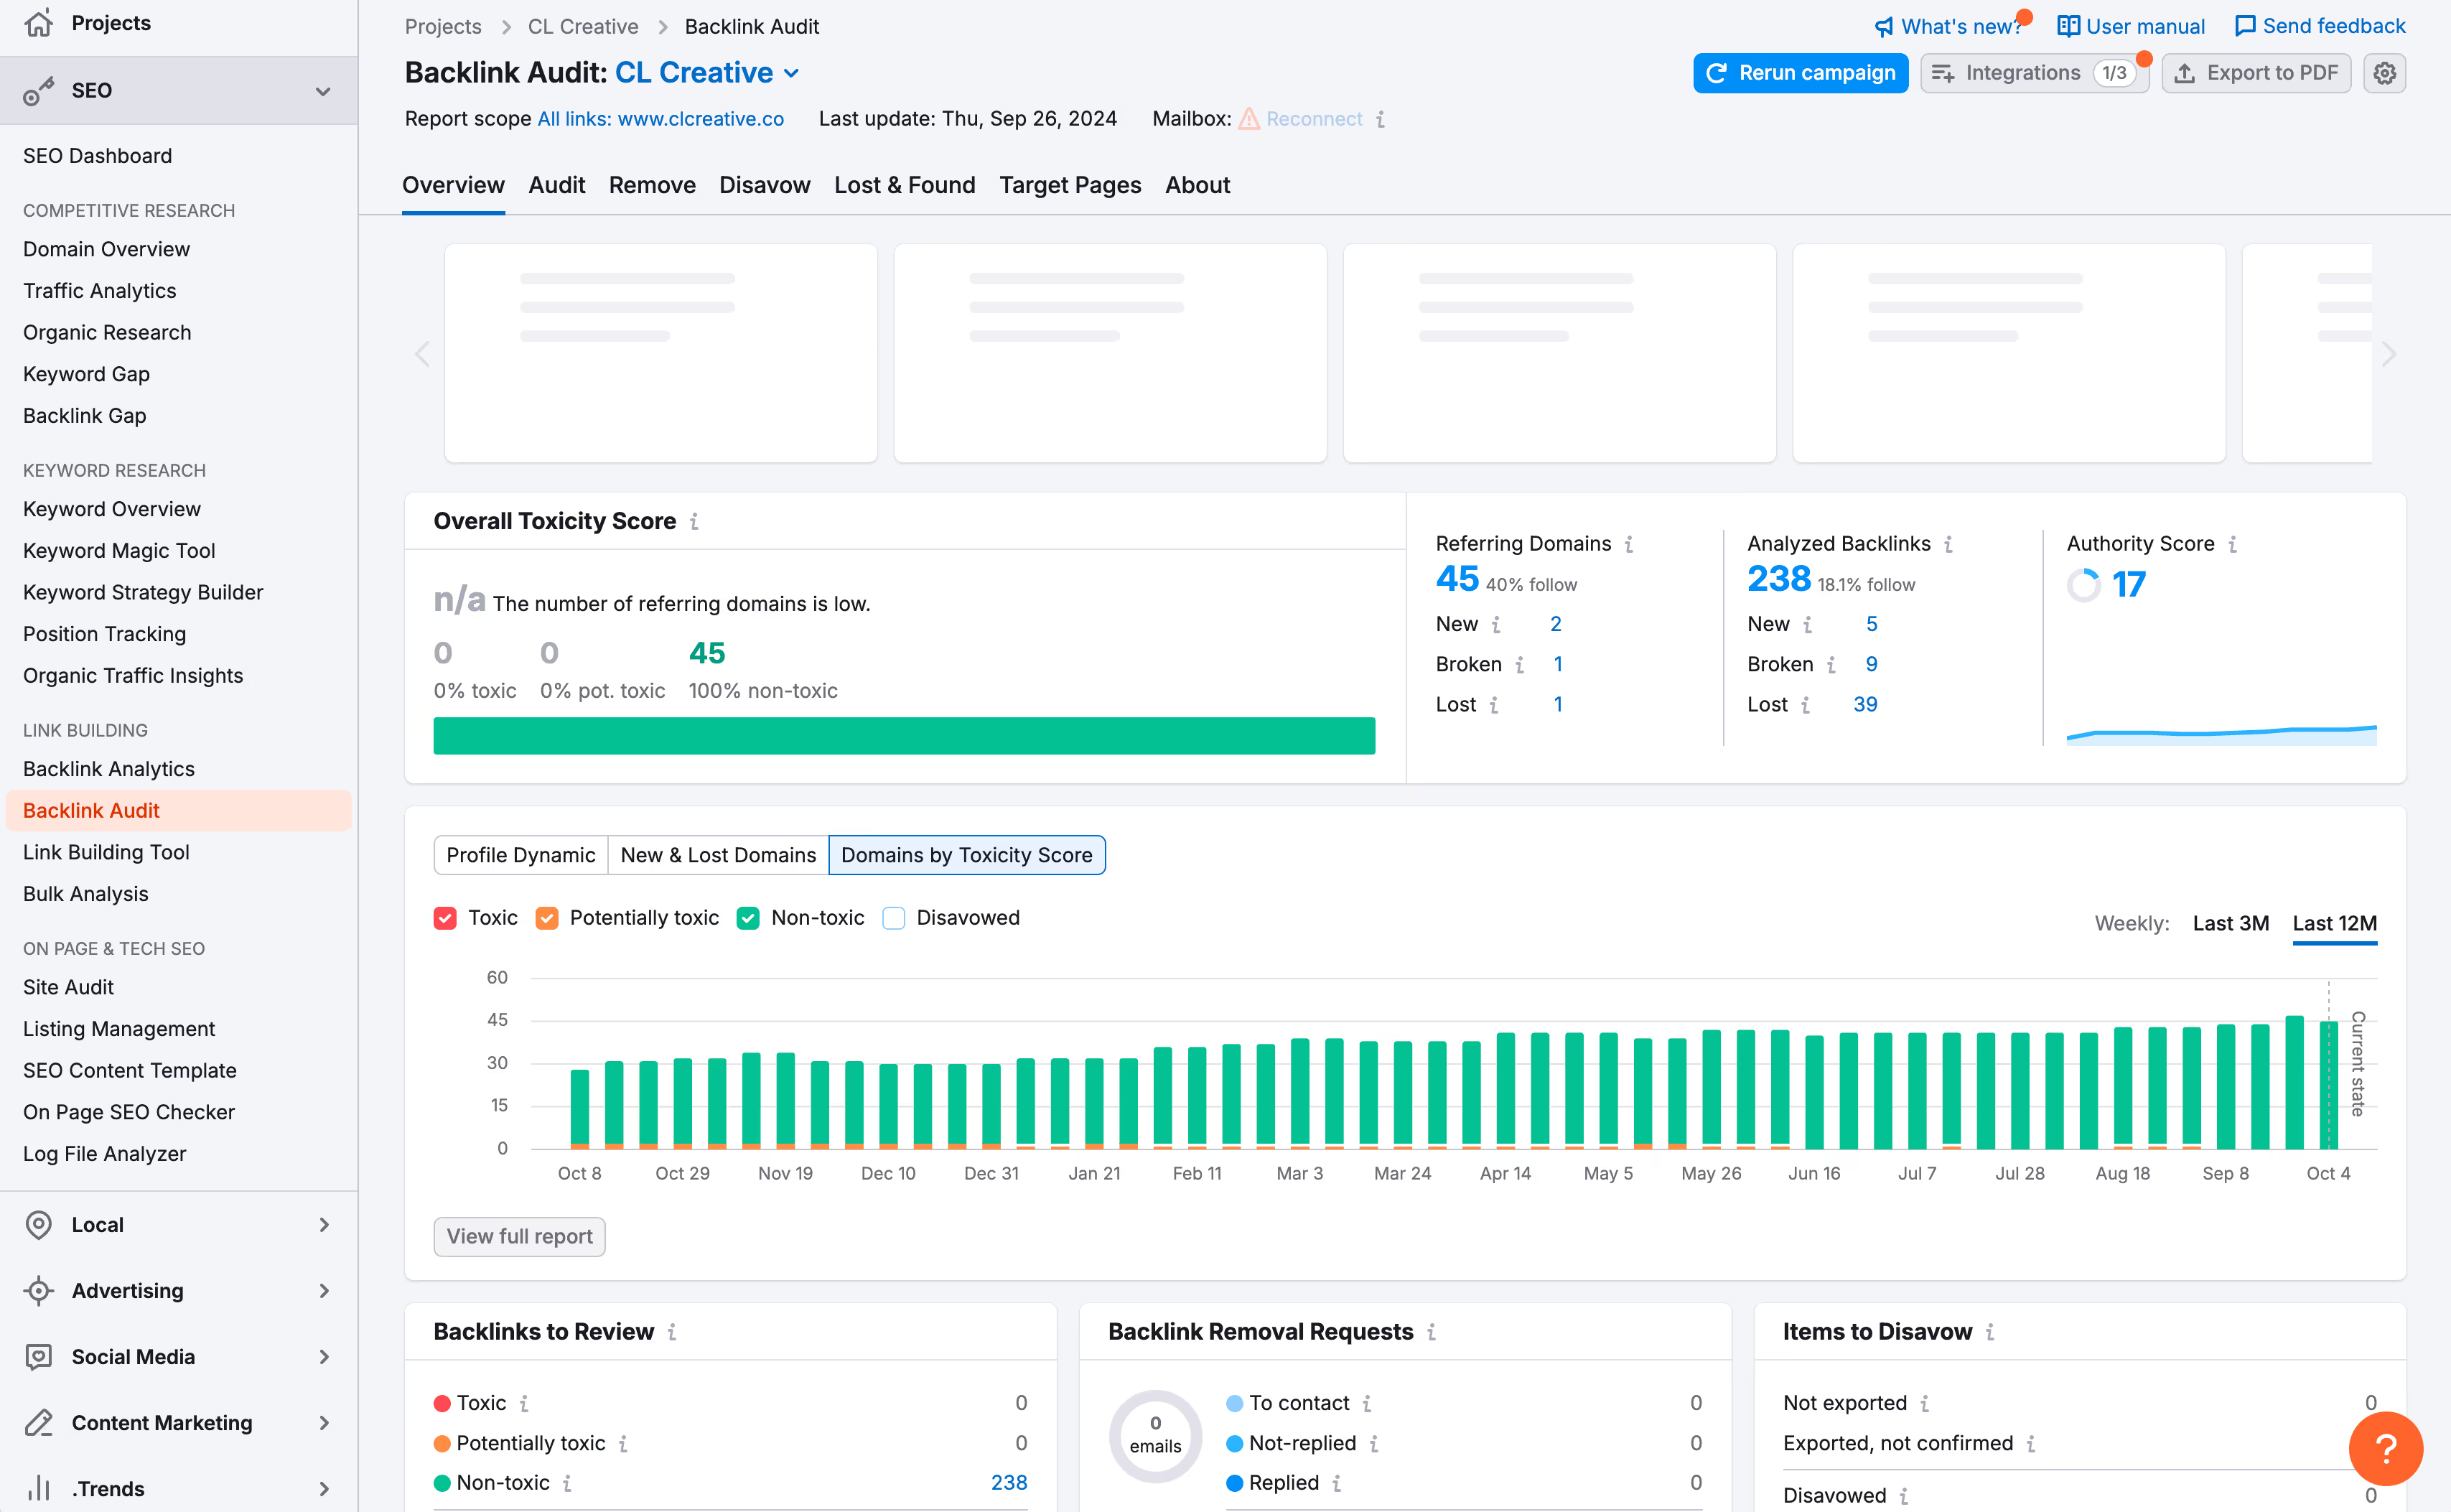Uncheck the Toxic checkbox
2451x1512 pixels.
click(446, 918)
